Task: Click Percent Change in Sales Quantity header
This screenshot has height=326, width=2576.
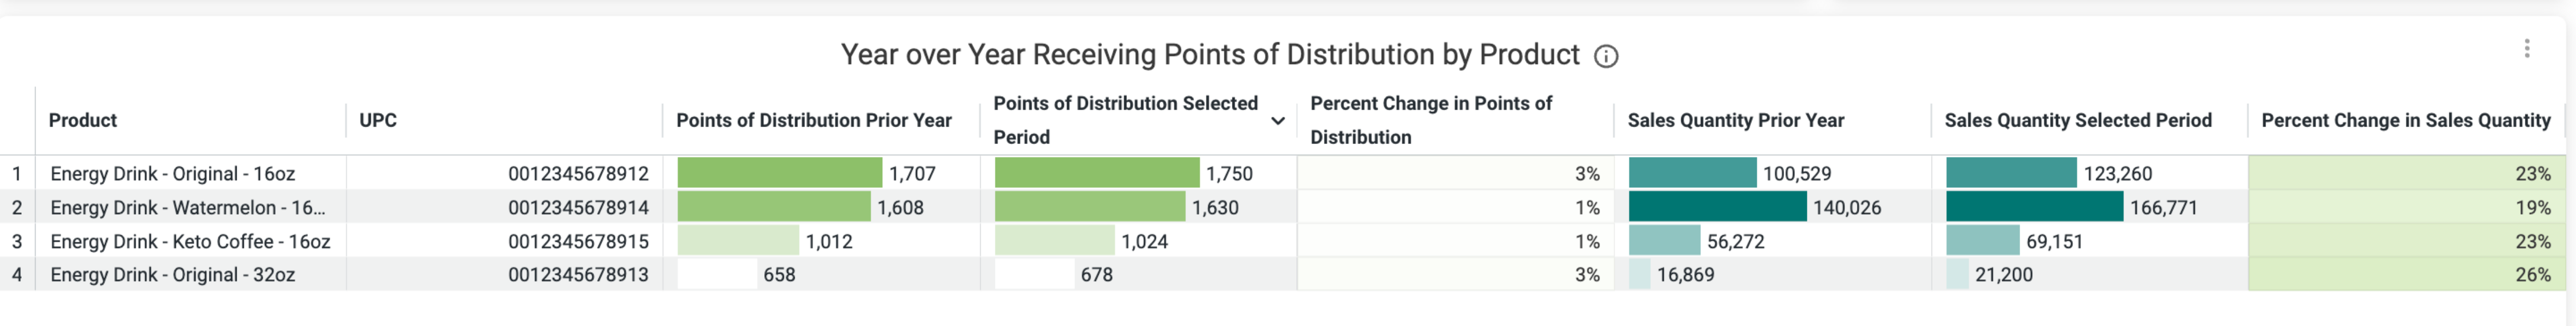Action: click(2405, 120)
